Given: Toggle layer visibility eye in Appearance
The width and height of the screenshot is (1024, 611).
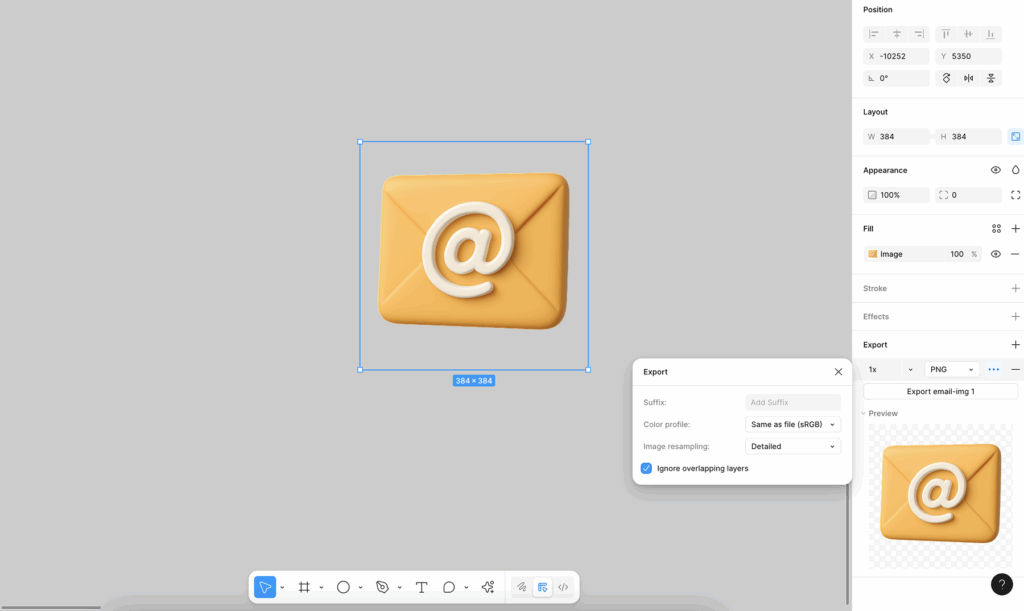Looking at the screenshot, I should [x=995, y=170].
